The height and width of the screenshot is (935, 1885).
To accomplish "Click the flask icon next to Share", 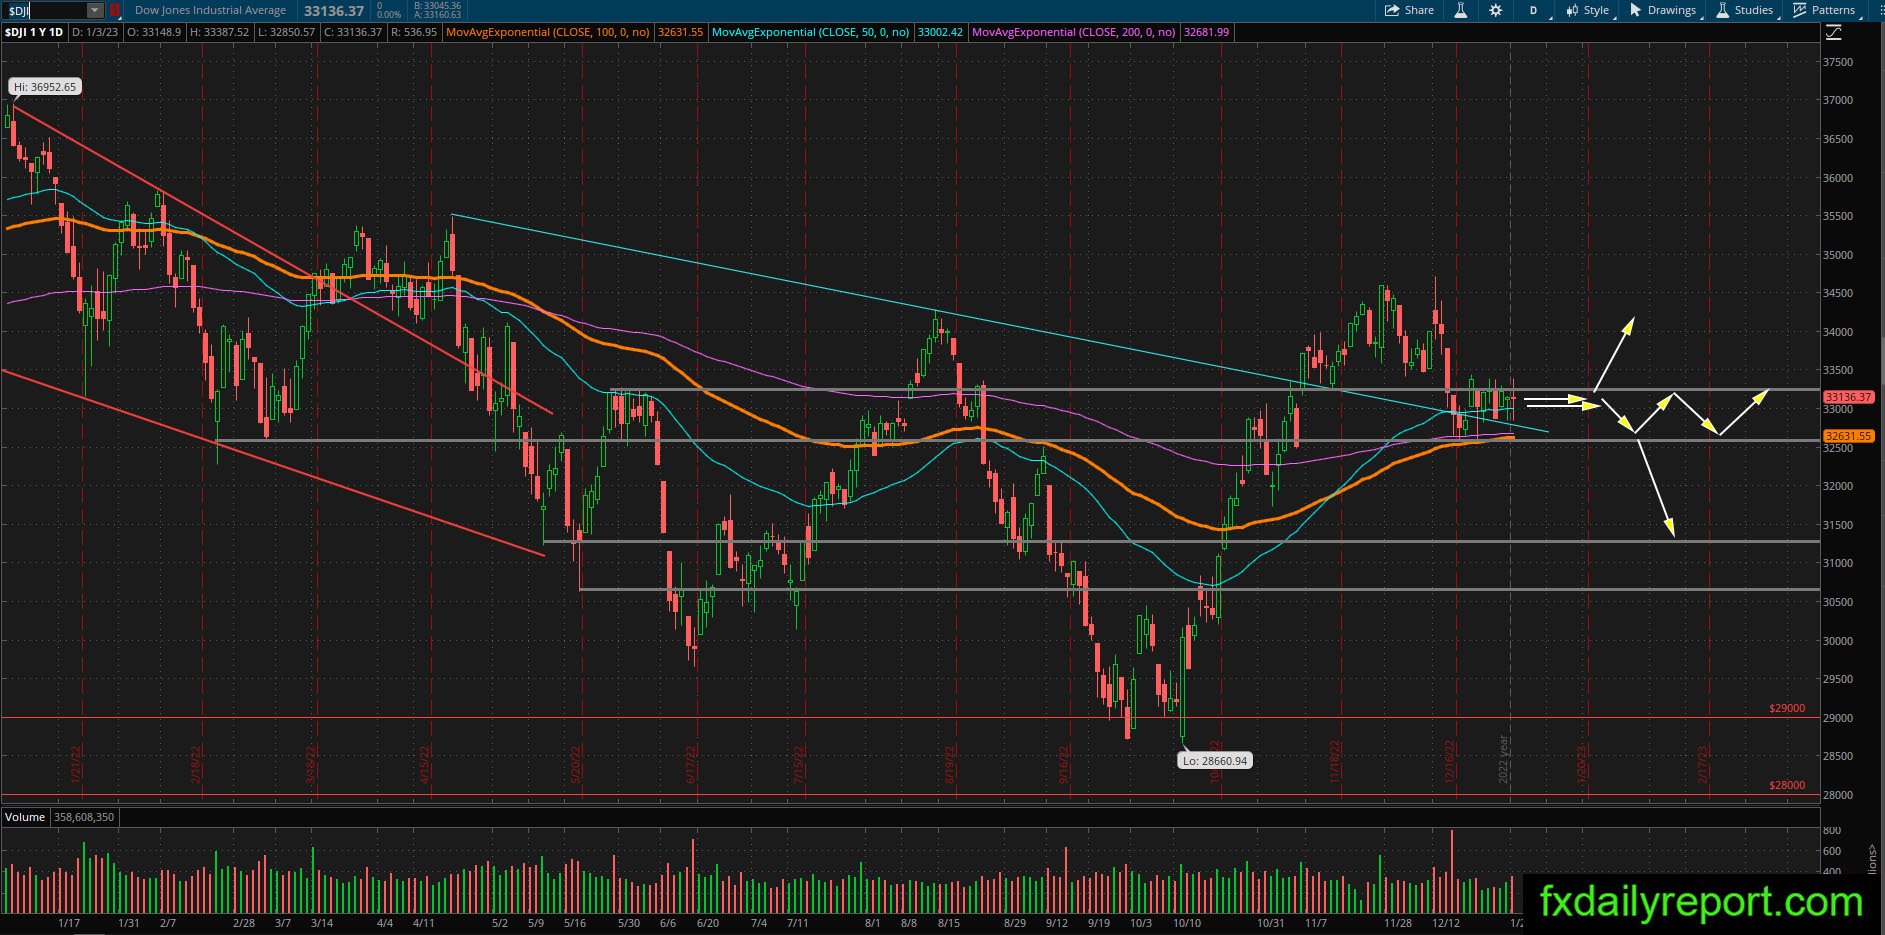I will click(1460, 10).
